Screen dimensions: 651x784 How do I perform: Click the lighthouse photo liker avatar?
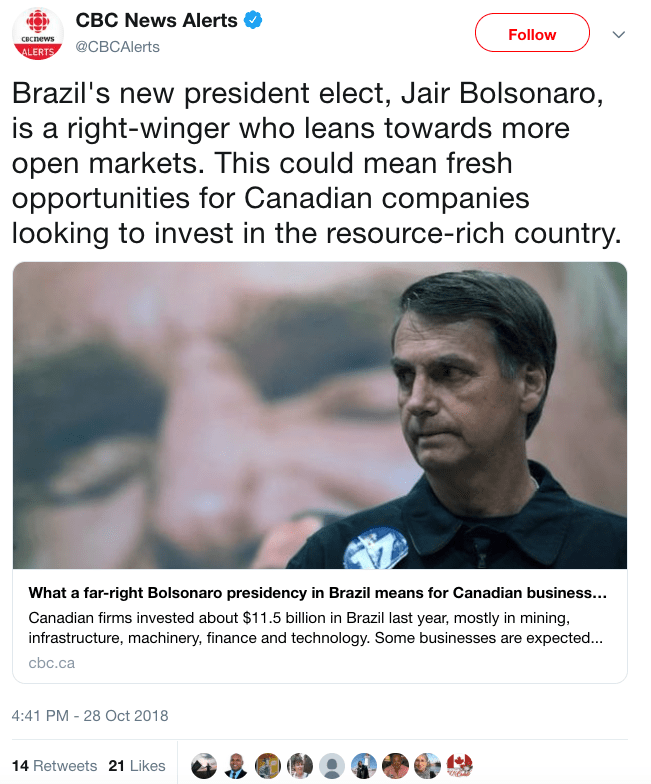point(363,765)
